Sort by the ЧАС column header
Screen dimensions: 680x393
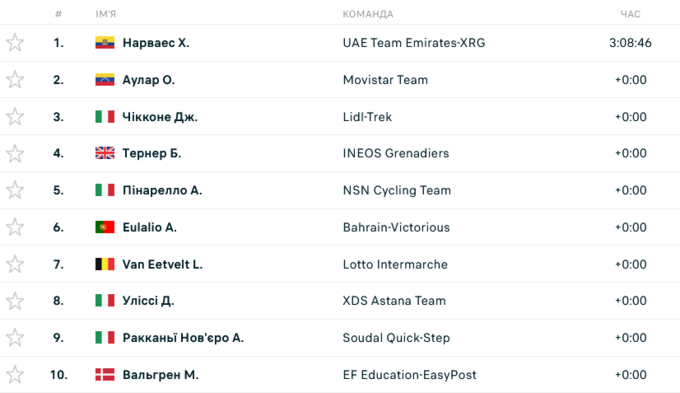630,14
